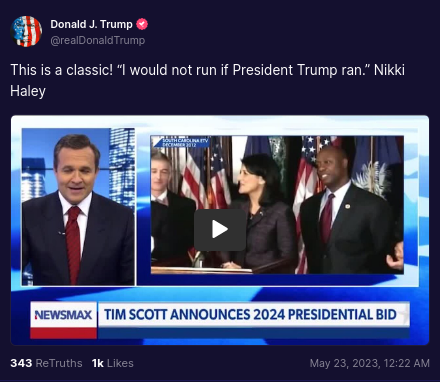Click the word ReTruths under the post
Viewport: 440px width, 382px height.
(x=59, y=363)
